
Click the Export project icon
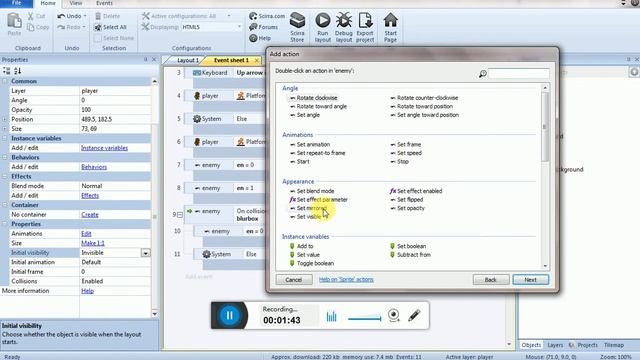pos(365,20)
